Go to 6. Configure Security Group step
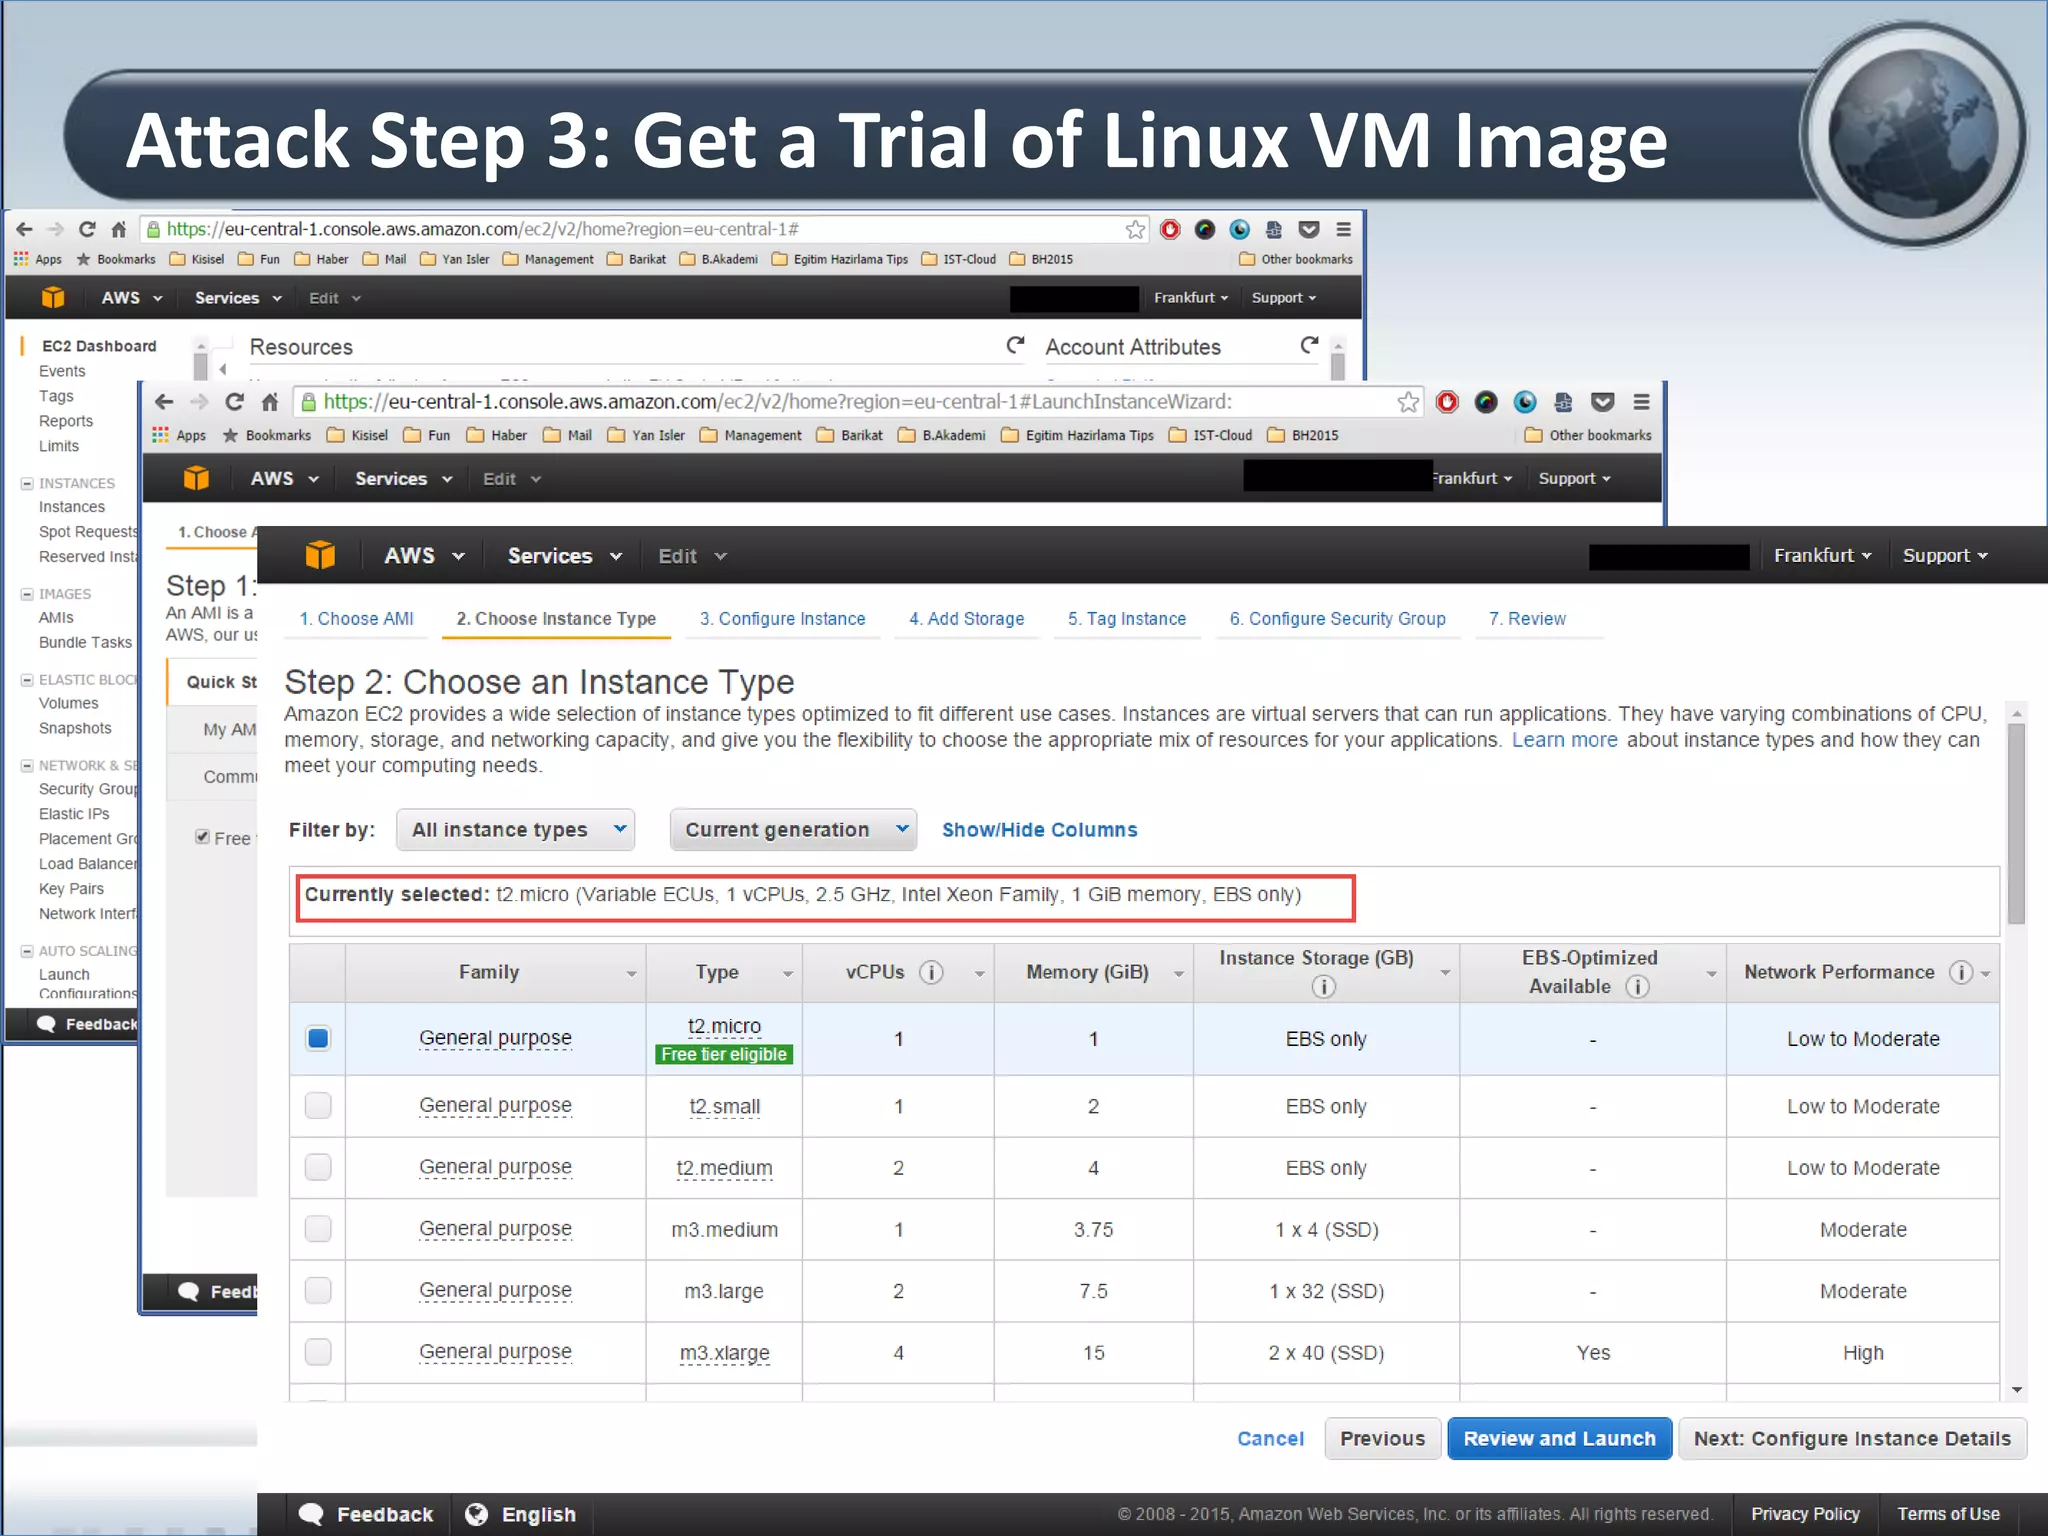 tap(1337, 619)
